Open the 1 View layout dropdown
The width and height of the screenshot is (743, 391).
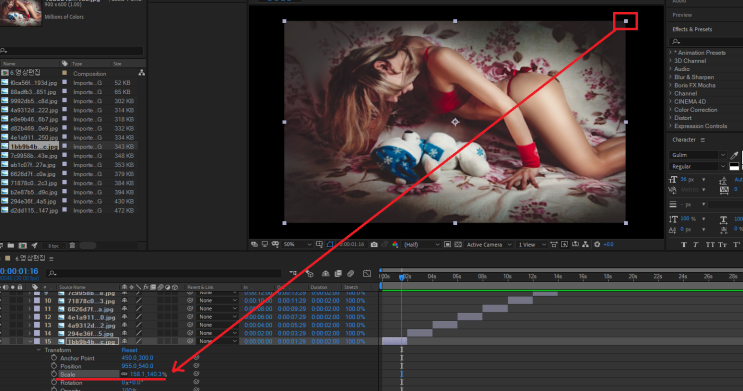[532, 245]
